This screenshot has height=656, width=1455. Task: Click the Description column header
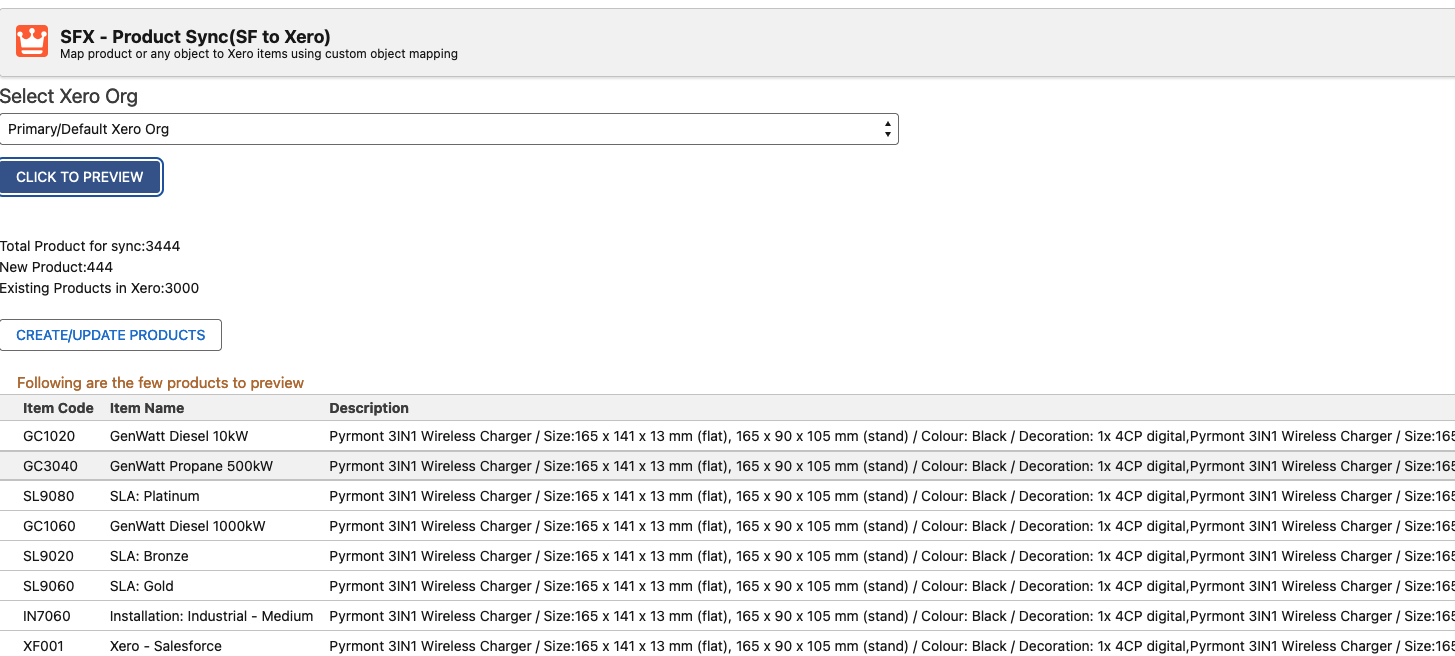pos(369,408)
